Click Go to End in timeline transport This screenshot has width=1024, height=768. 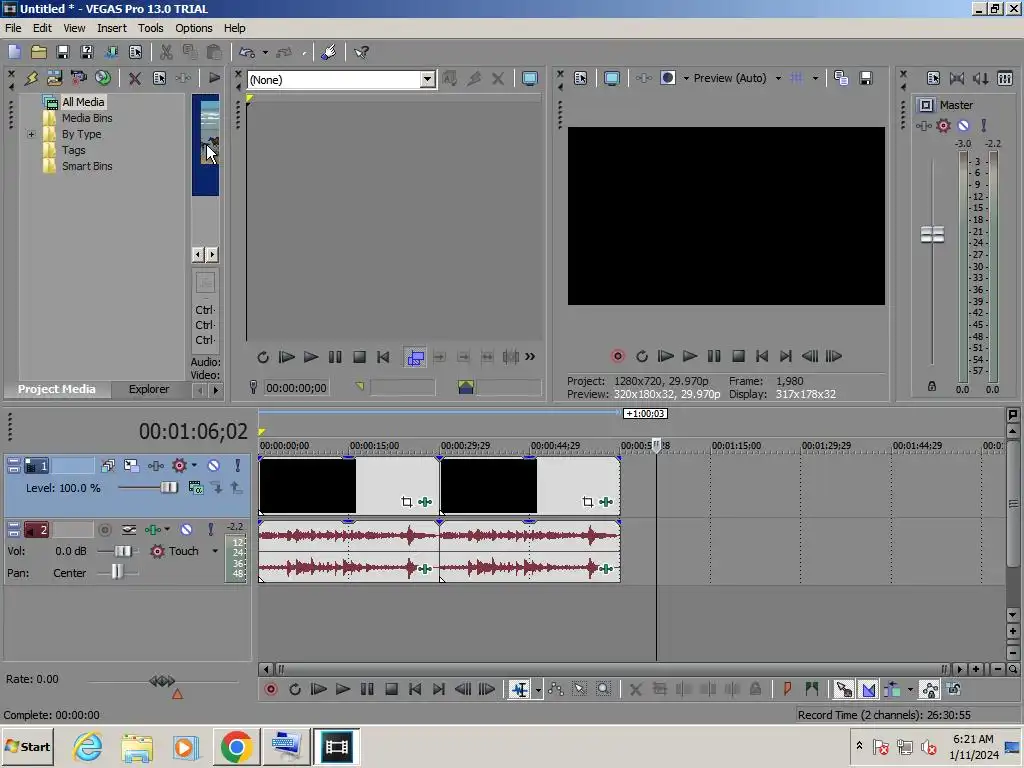click(439, 689)
